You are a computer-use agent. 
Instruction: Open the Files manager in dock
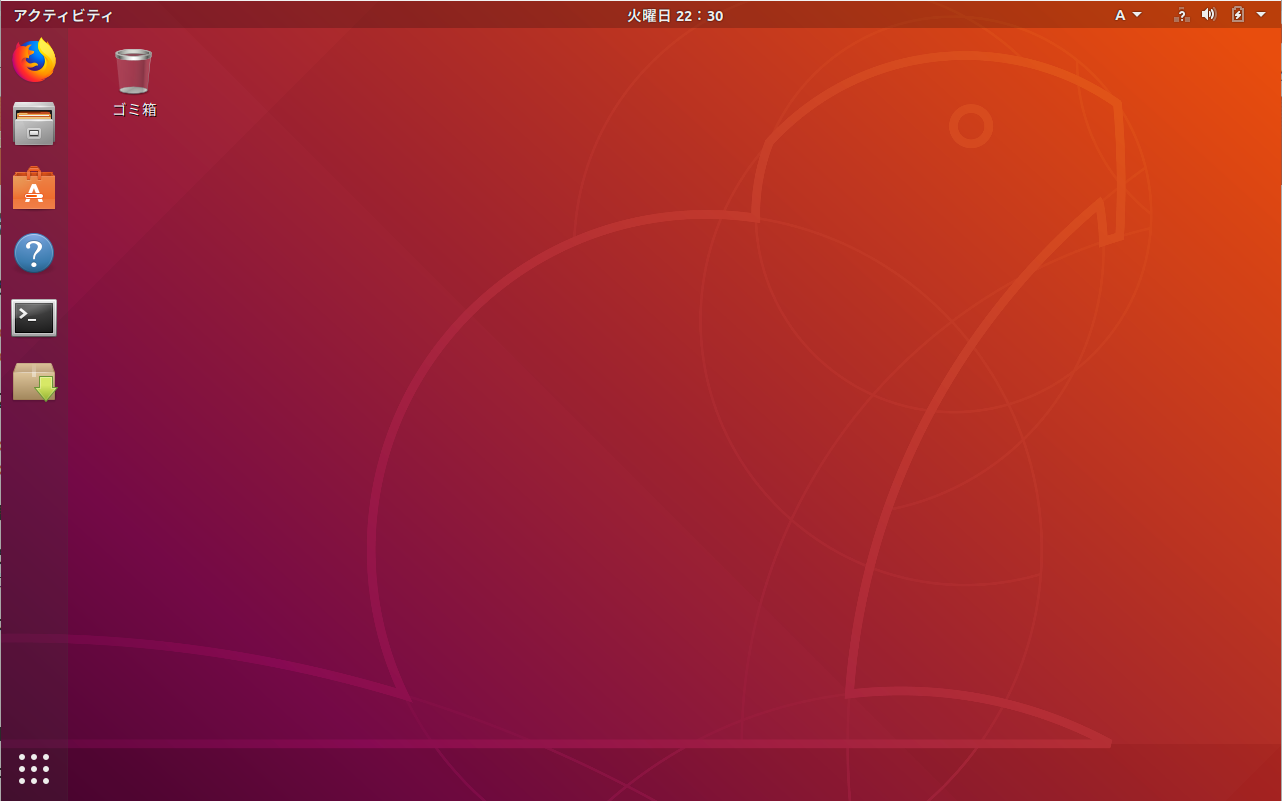[34, 124]
